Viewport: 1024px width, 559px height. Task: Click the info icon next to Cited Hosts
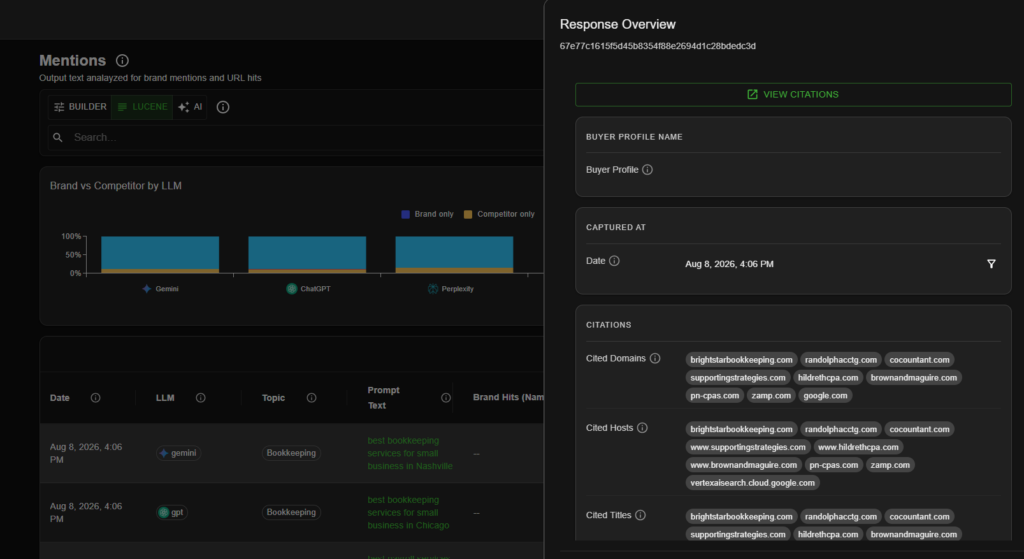[642, 428]
